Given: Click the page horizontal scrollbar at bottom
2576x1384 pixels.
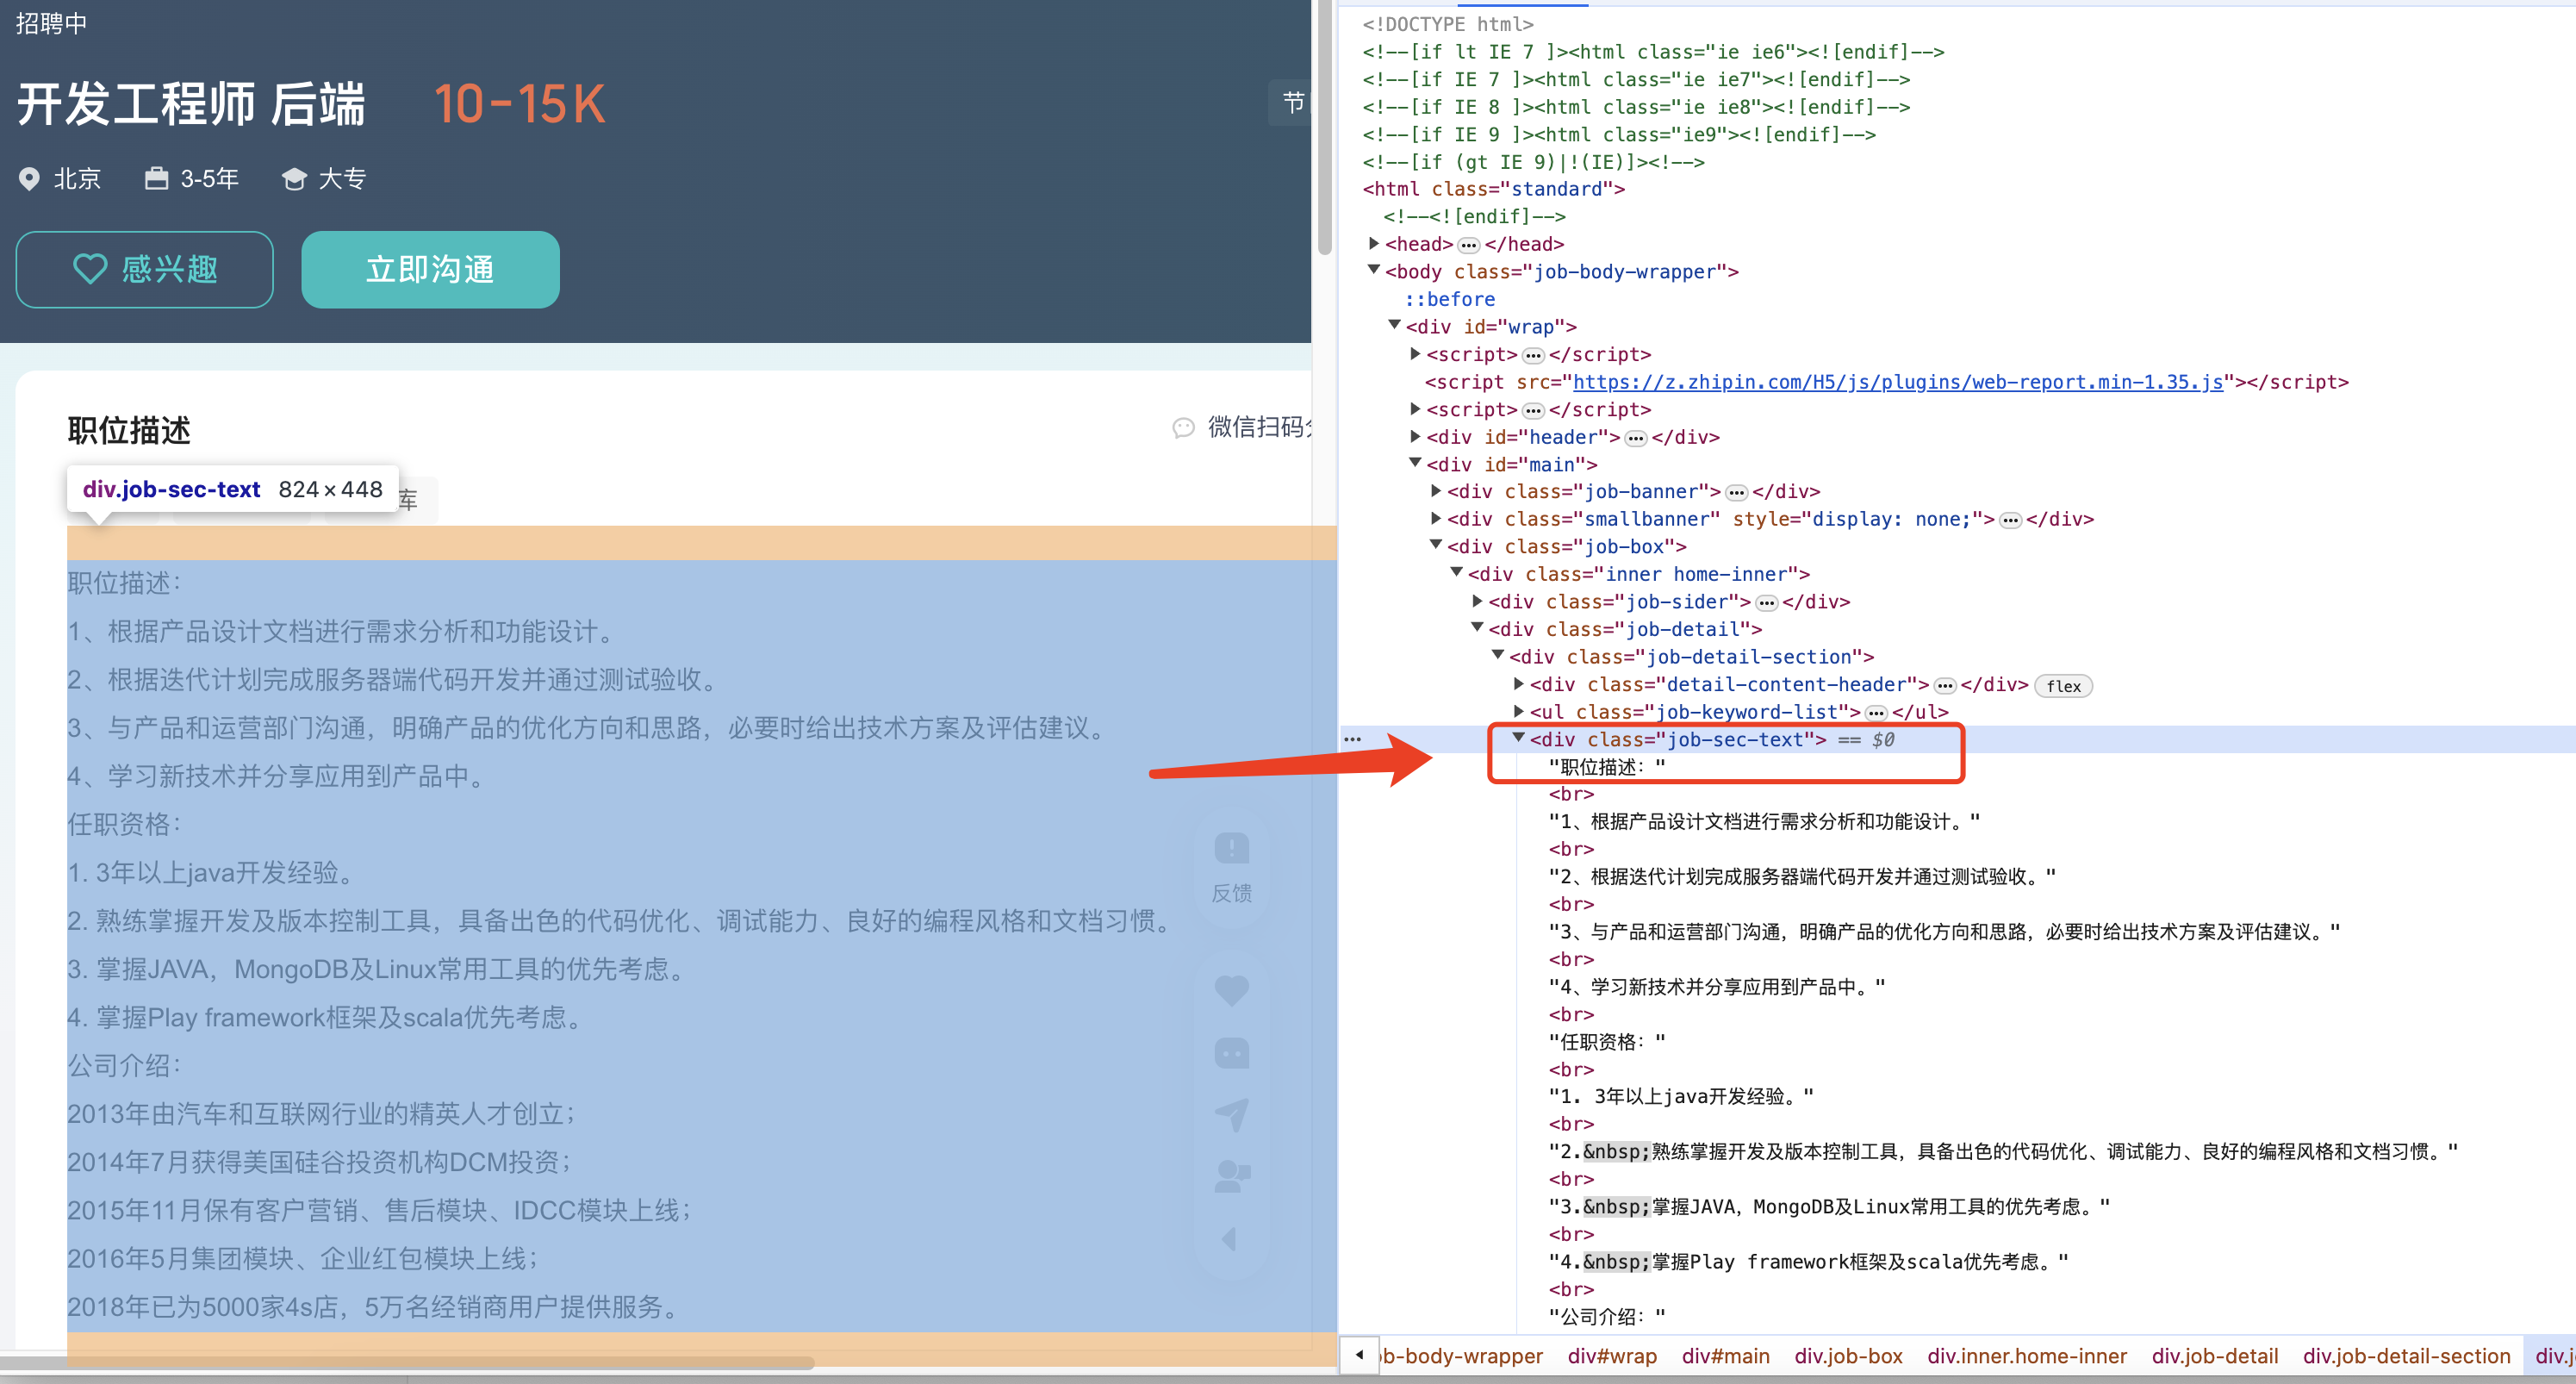Looking at the screenshot, I should point(406,1362).
